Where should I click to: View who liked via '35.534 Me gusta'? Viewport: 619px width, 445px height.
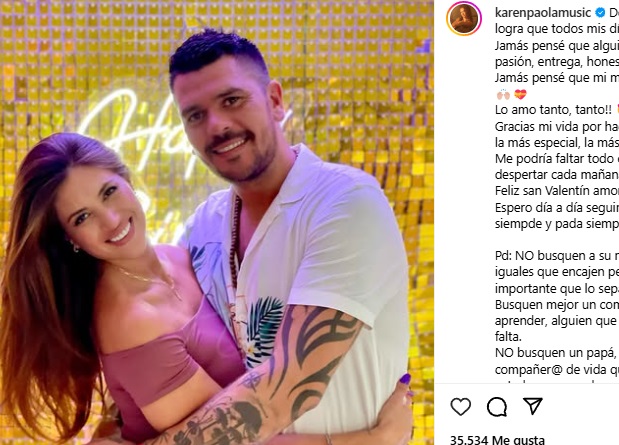(x=497, y=439)
